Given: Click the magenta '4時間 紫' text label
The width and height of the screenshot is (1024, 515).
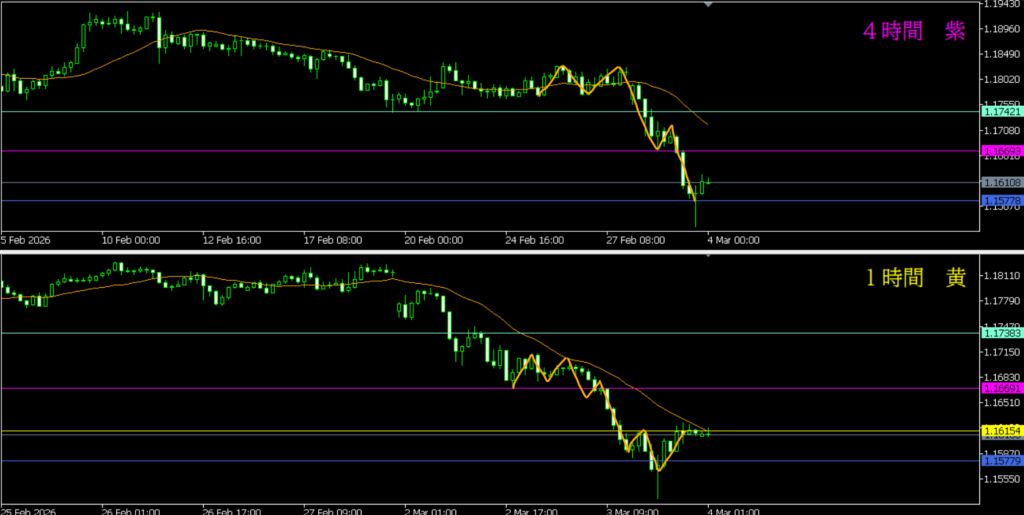Looking at the screenshot, I should pyautogui.click(x=914, y=32).
